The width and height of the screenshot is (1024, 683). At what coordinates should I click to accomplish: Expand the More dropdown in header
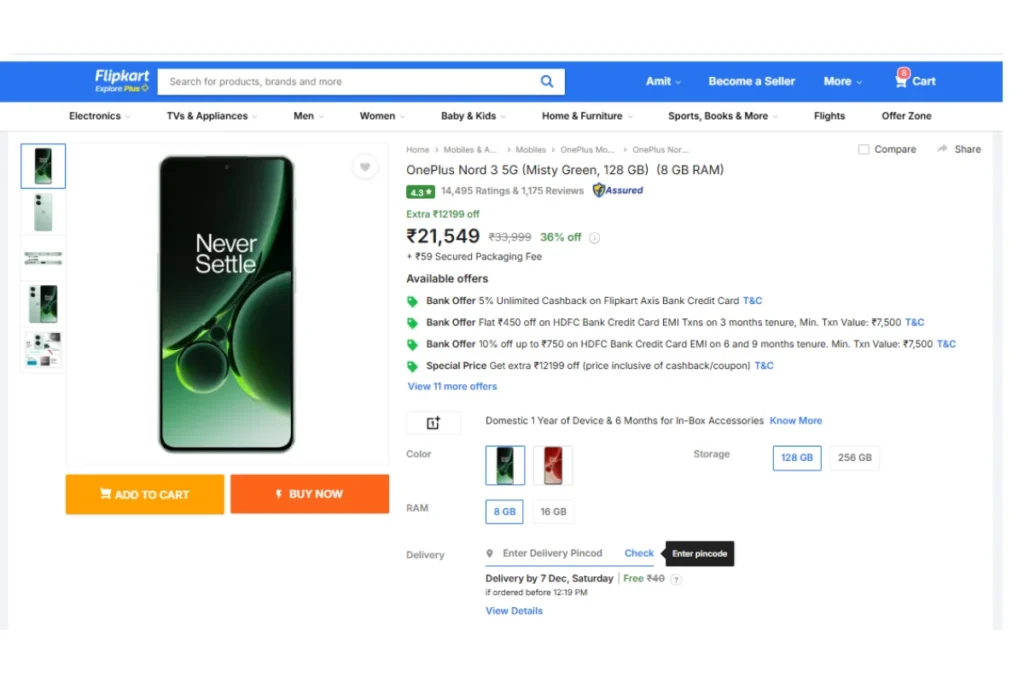[842, 82]
